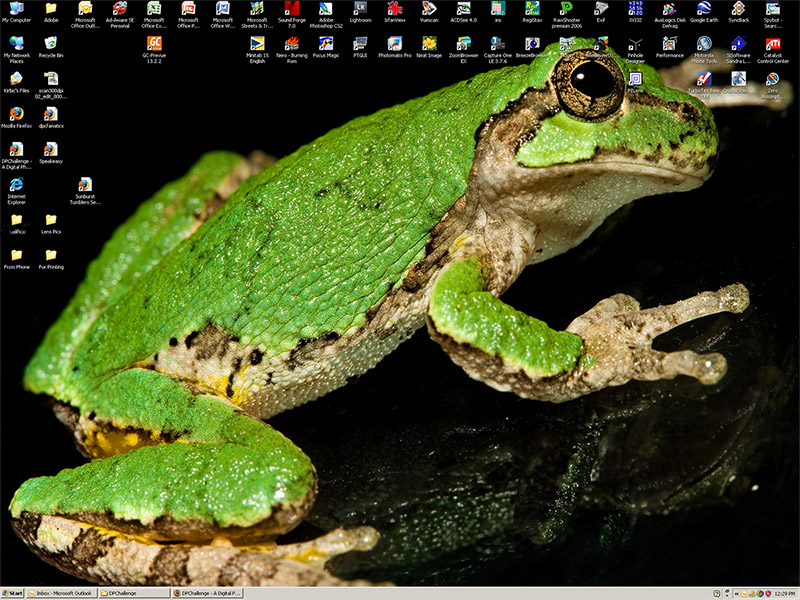This screenshot has height=600, width=800.
Task: Launch the Spybot Search shortcut
Action: tap(773, 14)
